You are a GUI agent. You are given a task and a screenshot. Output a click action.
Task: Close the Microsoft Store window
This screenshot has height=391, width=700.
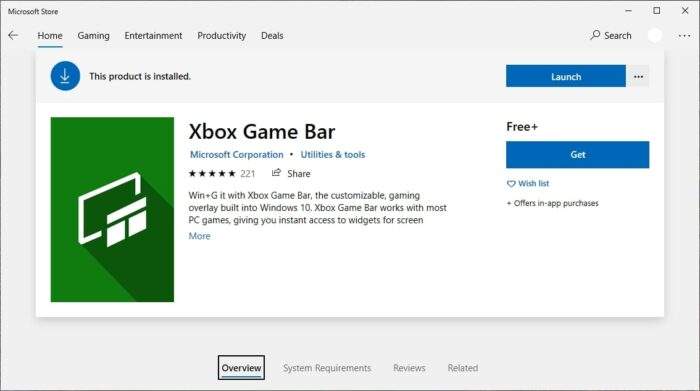point(685,11)
